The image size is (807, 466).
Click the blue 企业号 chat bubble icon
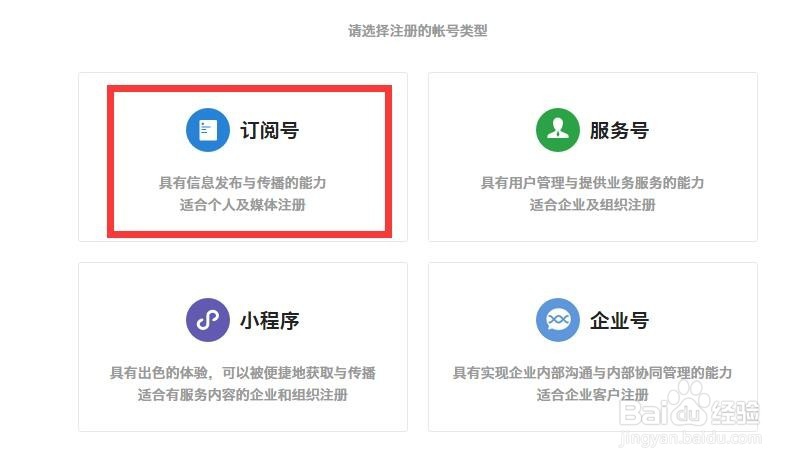[x=558, y=320]
